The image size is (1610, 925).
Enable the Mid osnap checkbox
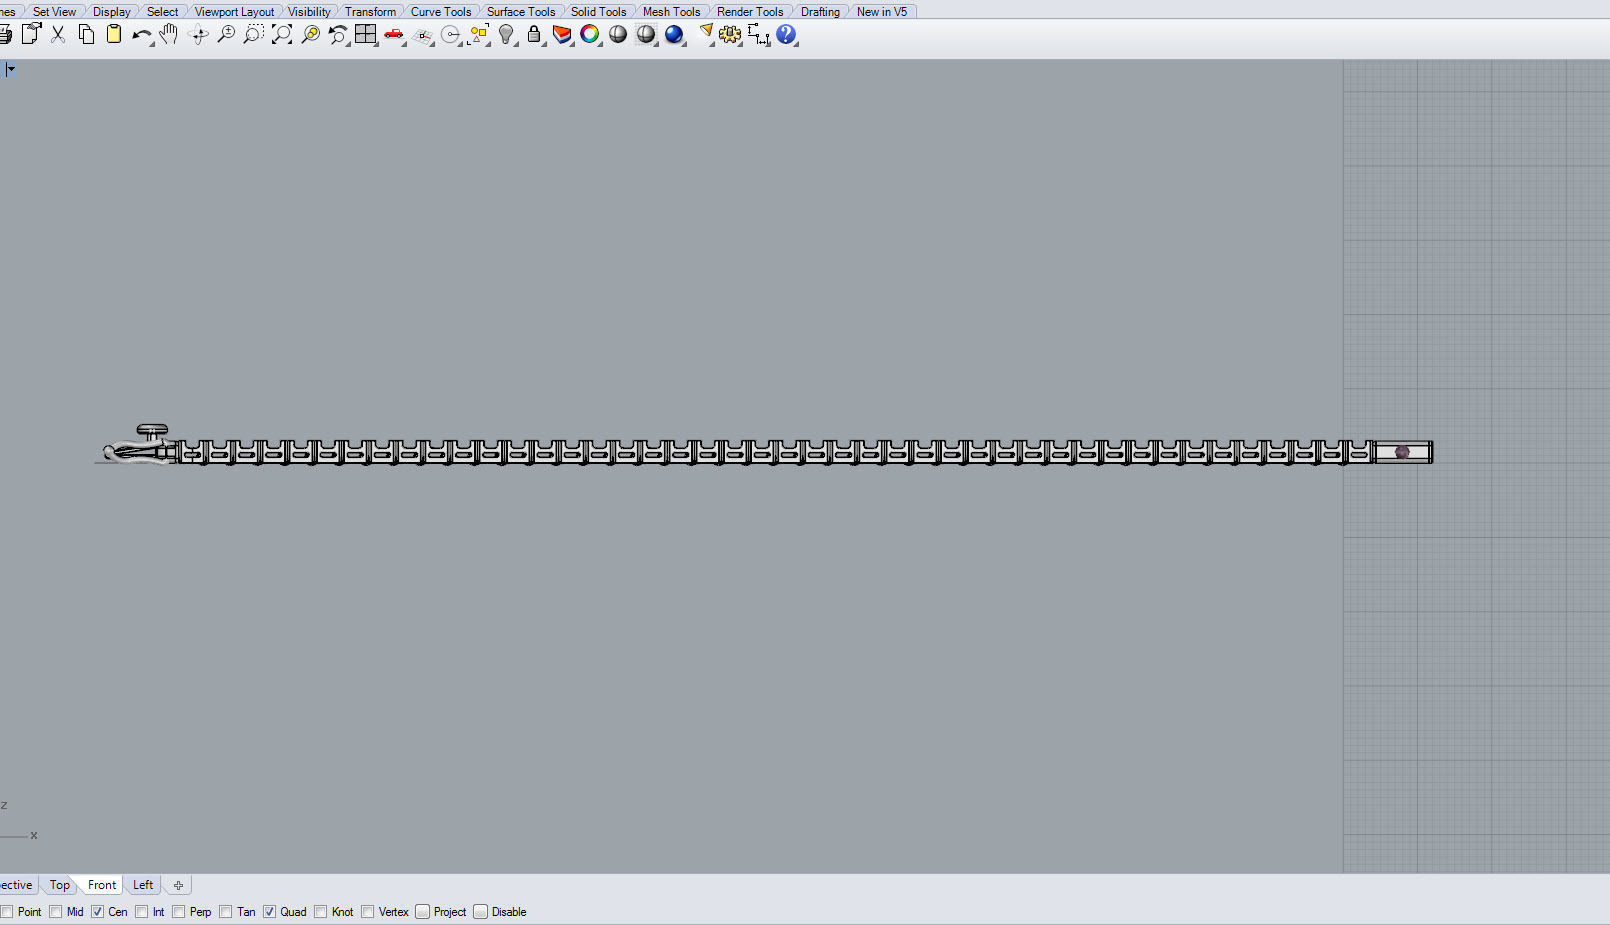[56, 912]
